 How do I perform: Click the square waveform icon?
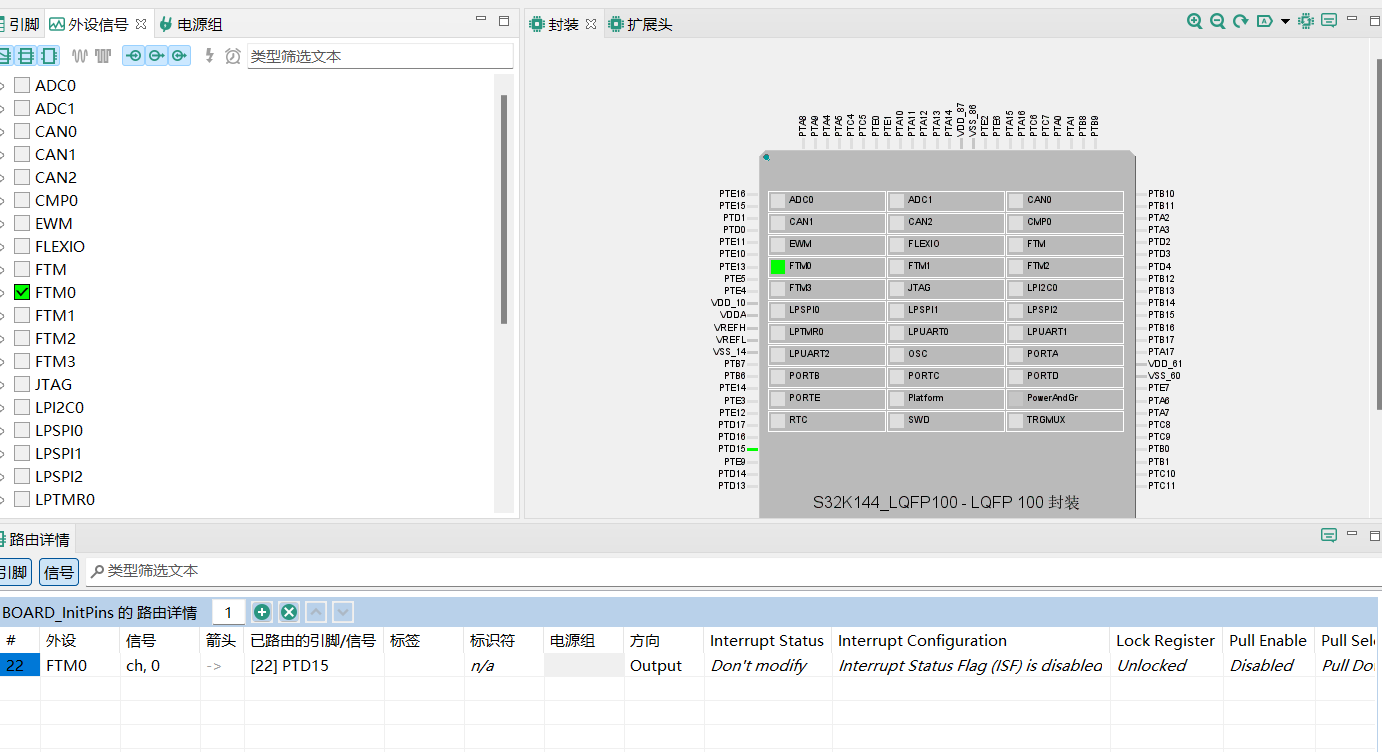point(103,56)
